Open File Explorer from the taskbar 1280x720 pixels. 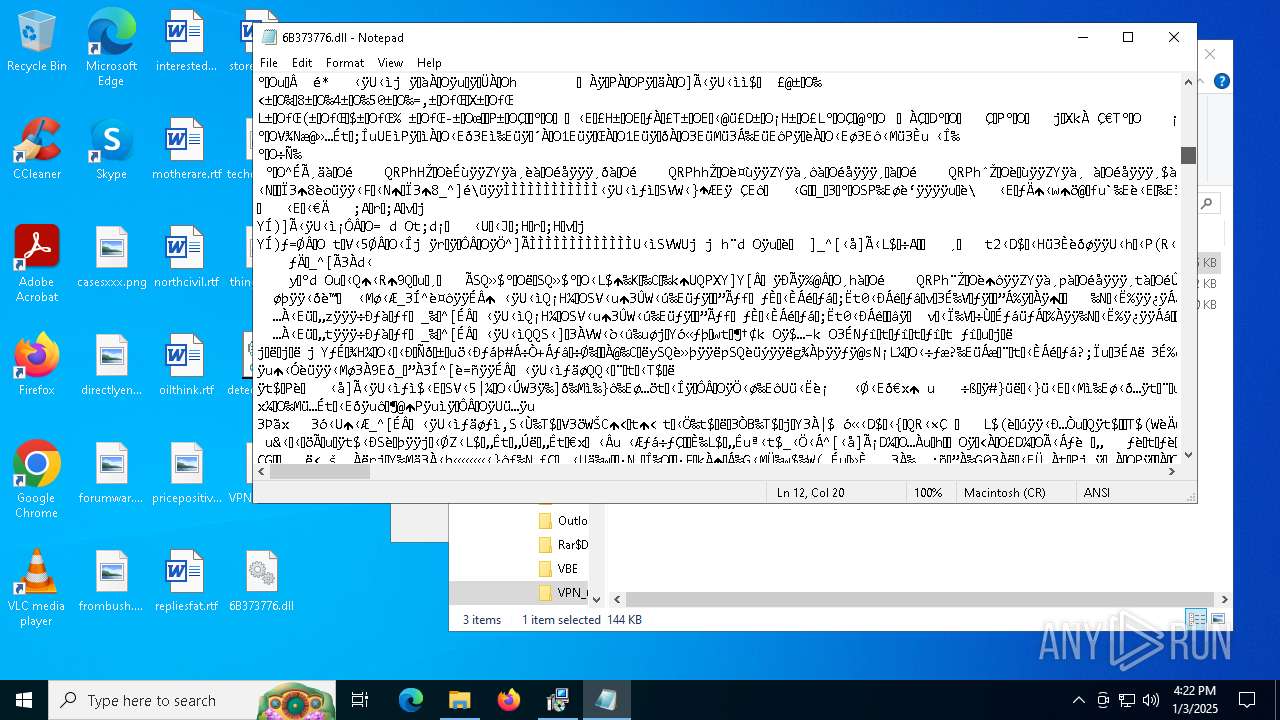[459, 700]
